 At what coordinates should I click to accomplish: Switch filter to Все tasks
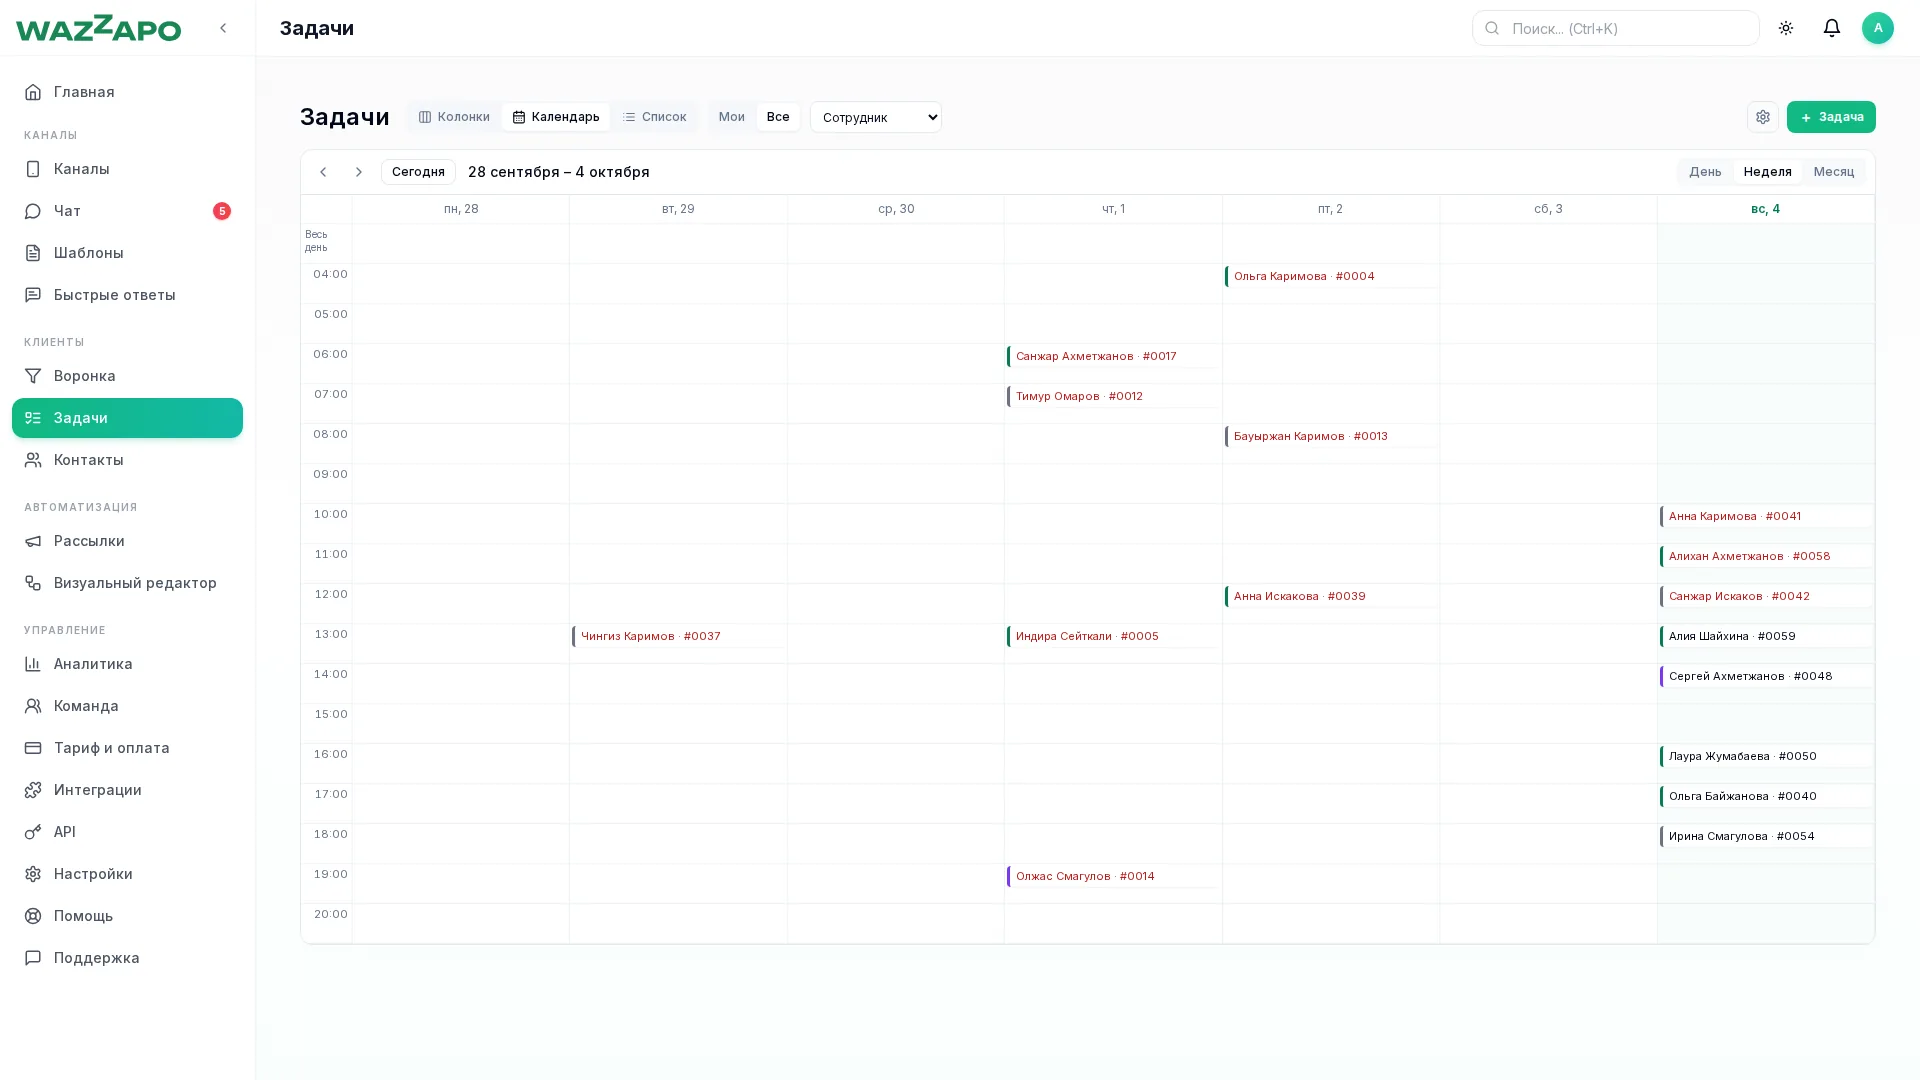click(778, 117)
